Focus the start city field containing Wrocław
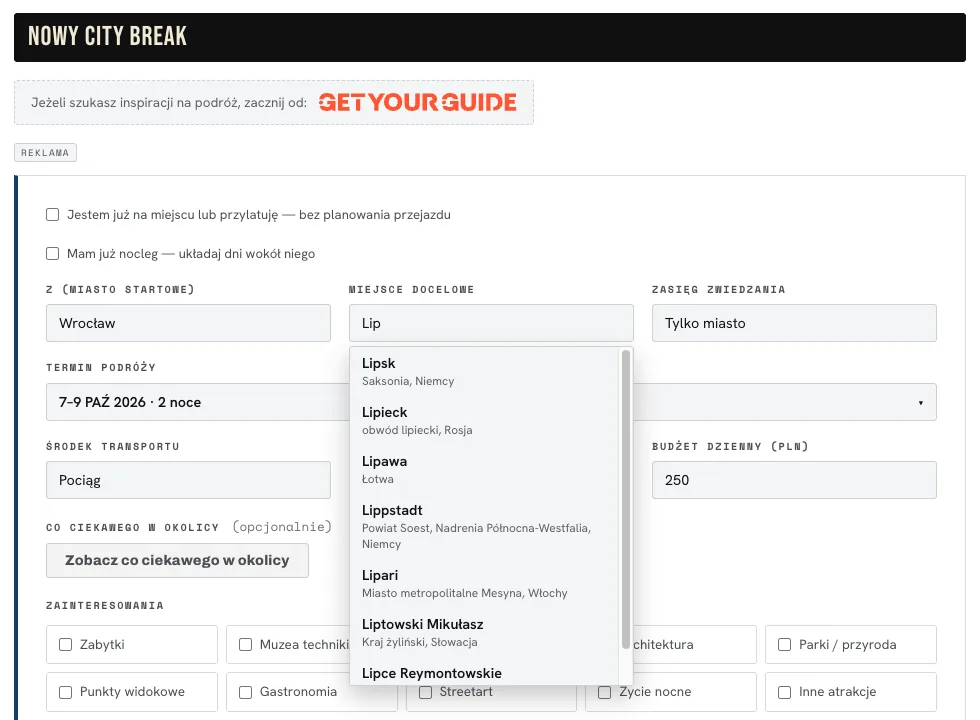 click(x=188, y=323)
